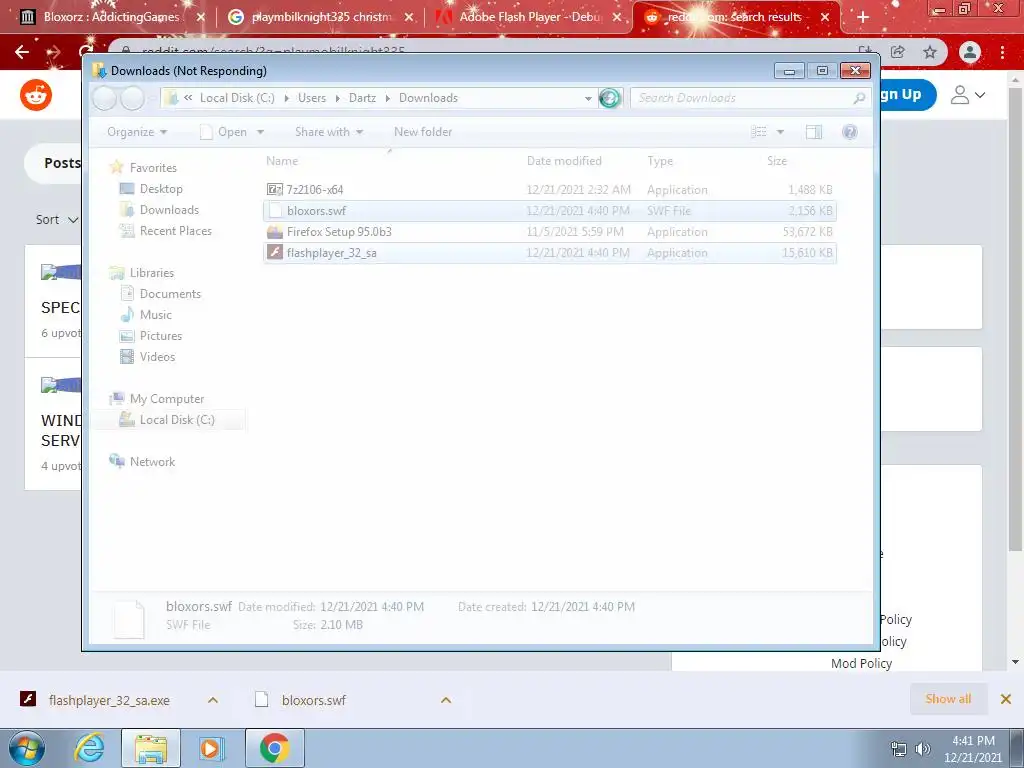Click Chrome back arrow button
The image size is (1024, 768).
pos(22,52)
